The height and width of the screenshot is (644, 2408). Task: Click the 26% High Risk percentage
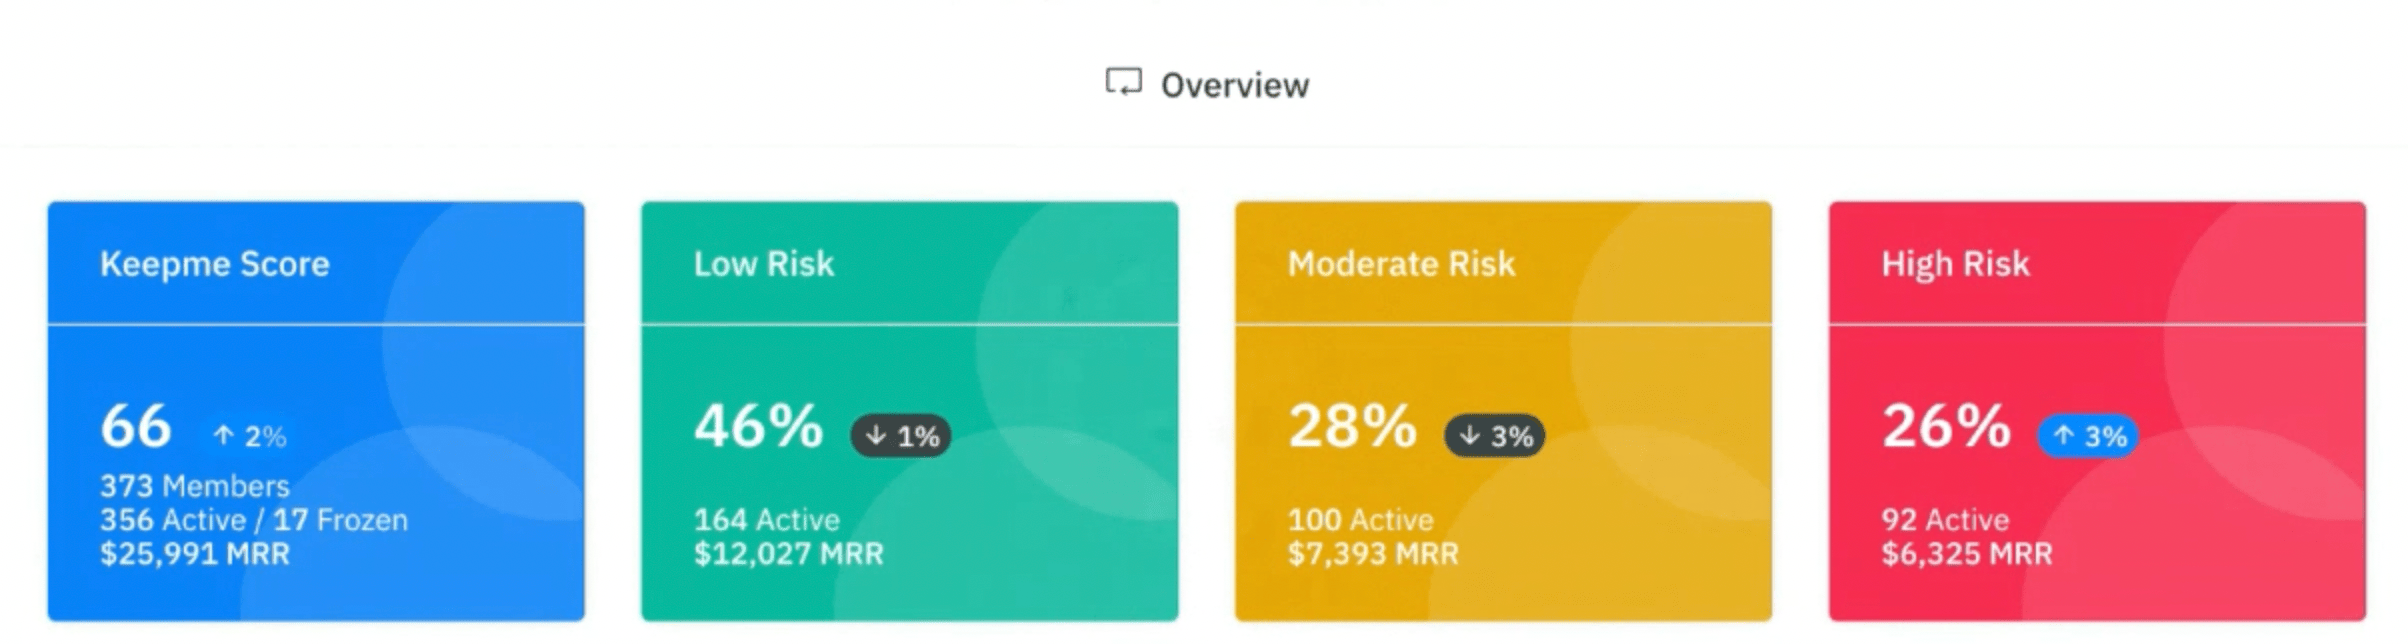point(1946,427)
